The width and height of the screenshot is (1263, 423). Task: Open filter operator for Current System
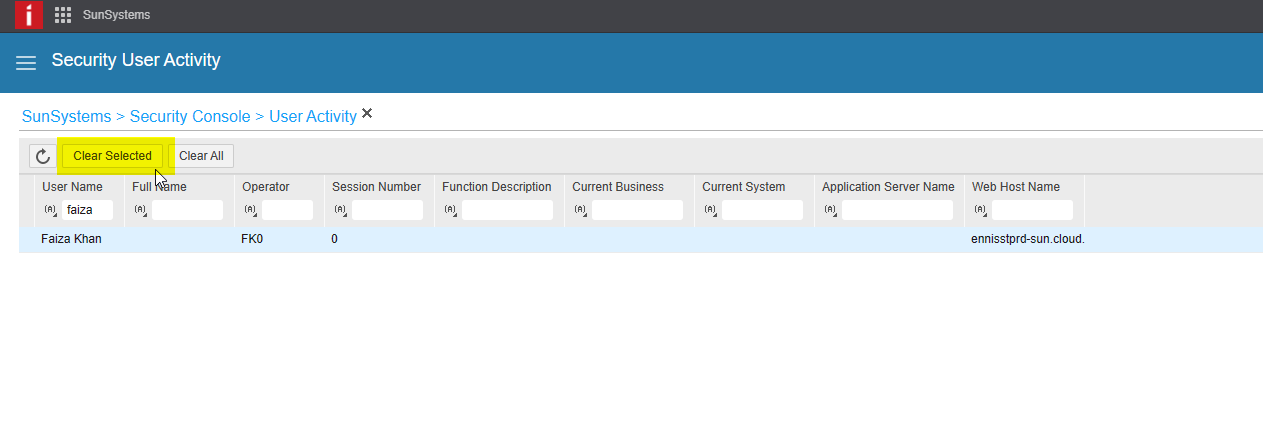click(x=710, y=210)
